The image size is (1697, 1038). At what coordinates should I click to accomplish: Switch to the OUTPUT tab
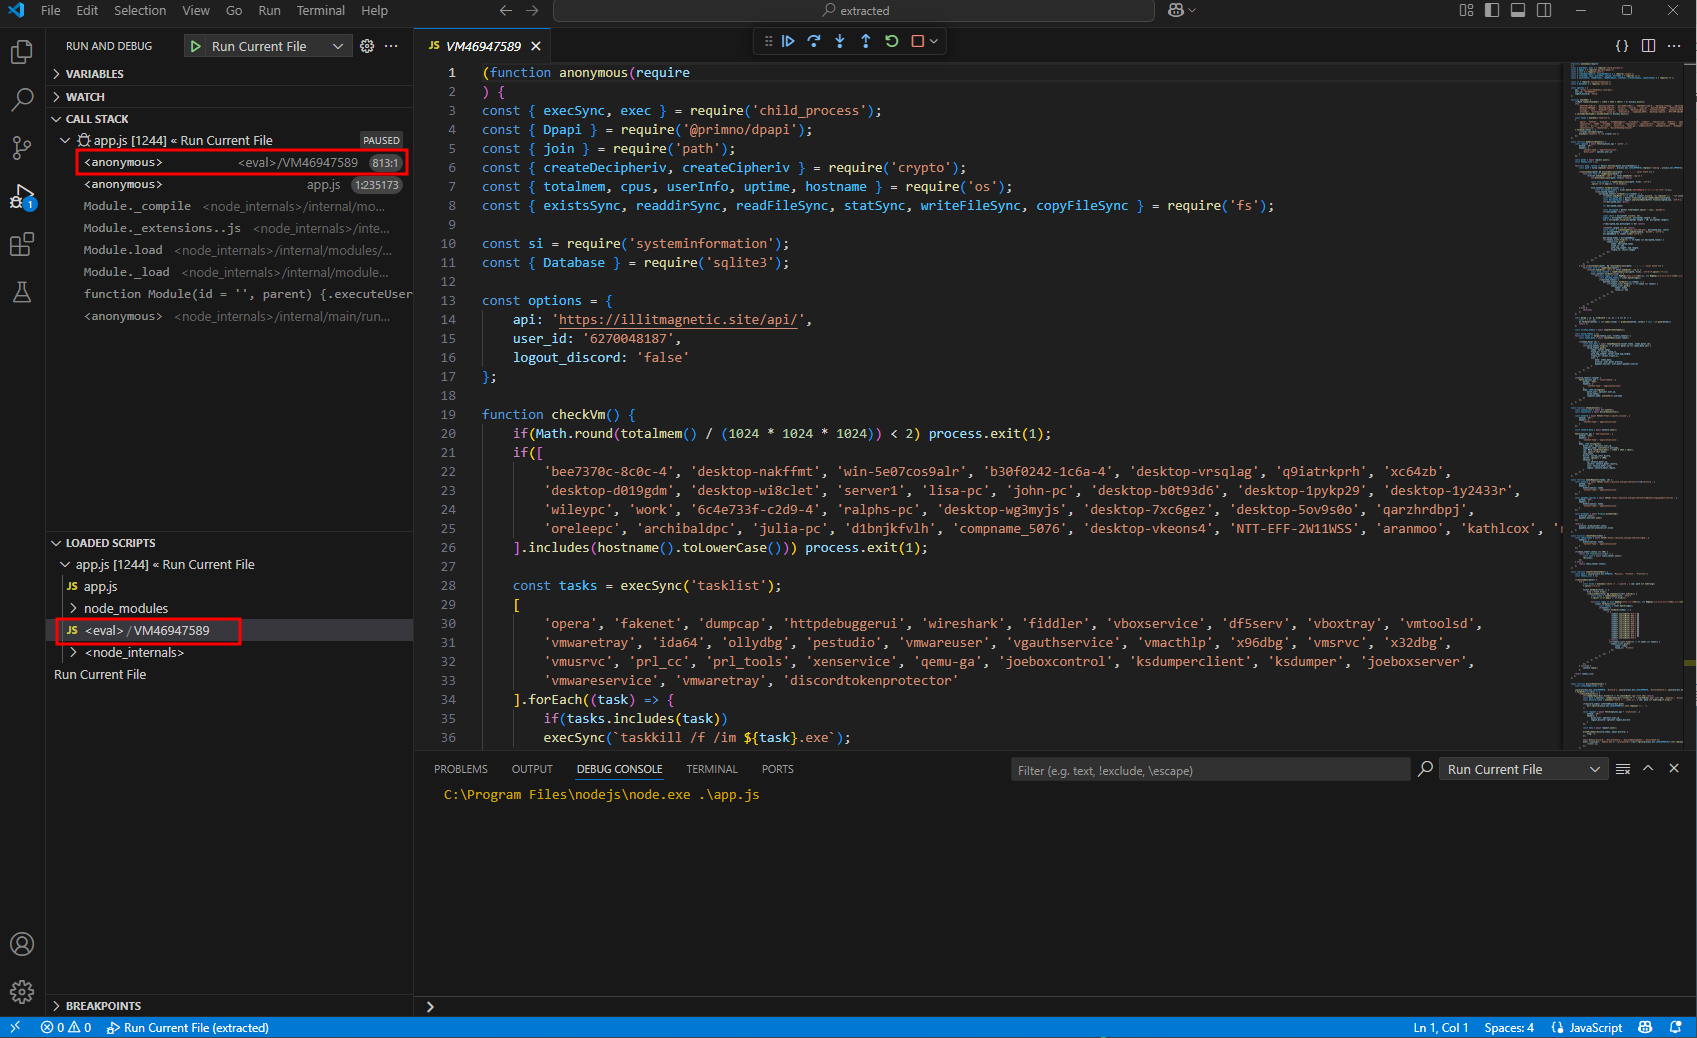coord(532,769)
